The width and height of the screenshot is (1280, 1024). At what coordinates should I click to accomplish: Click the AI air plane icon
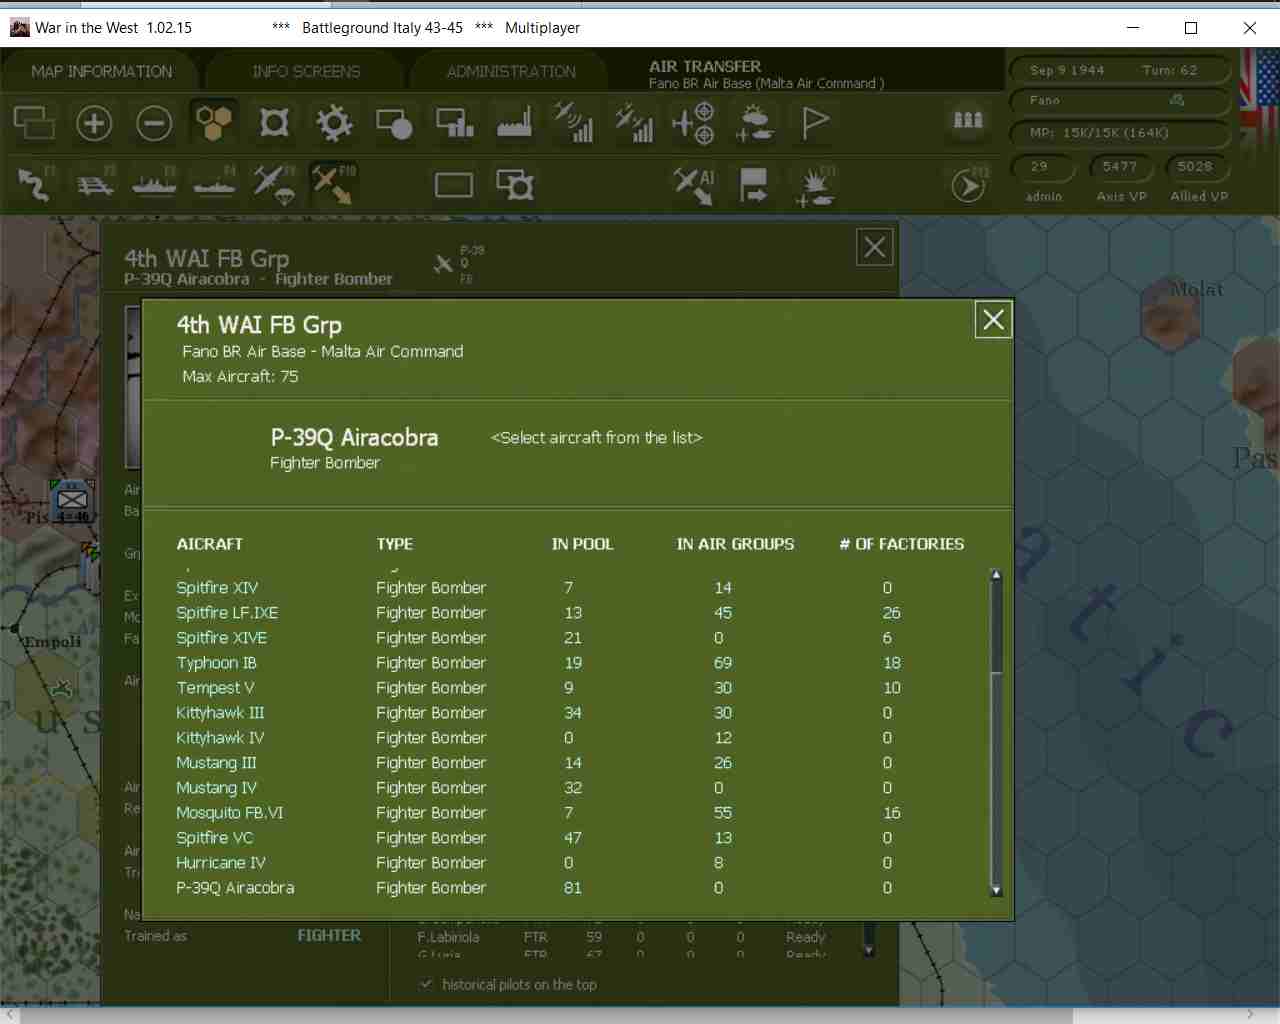click(x=694, y=185)
